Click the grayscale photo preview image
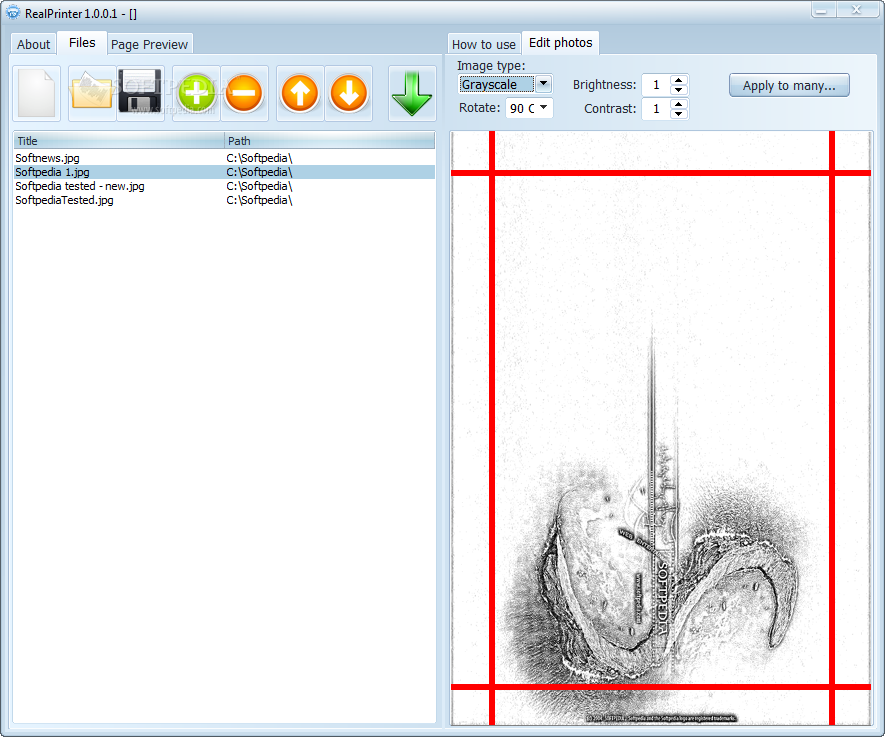 (661, 428)
